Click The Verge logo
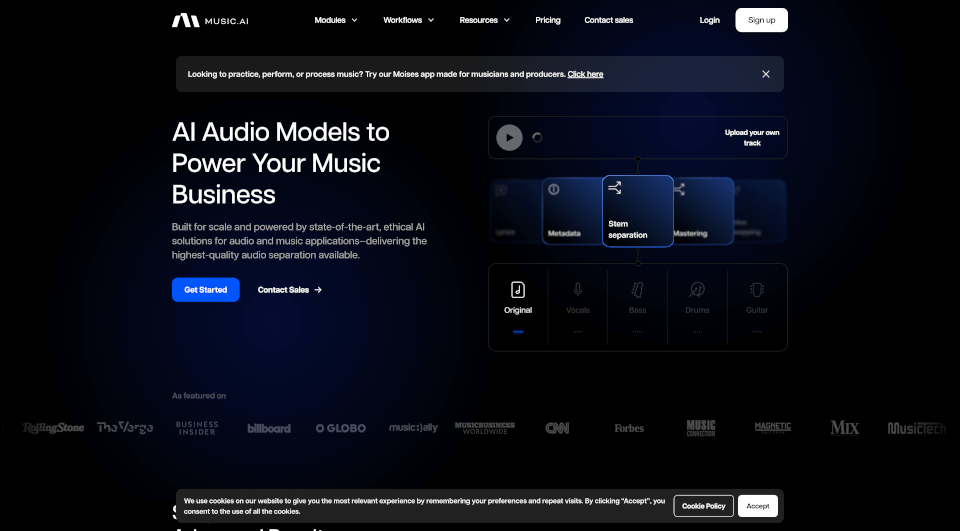 tap(125, 427)
